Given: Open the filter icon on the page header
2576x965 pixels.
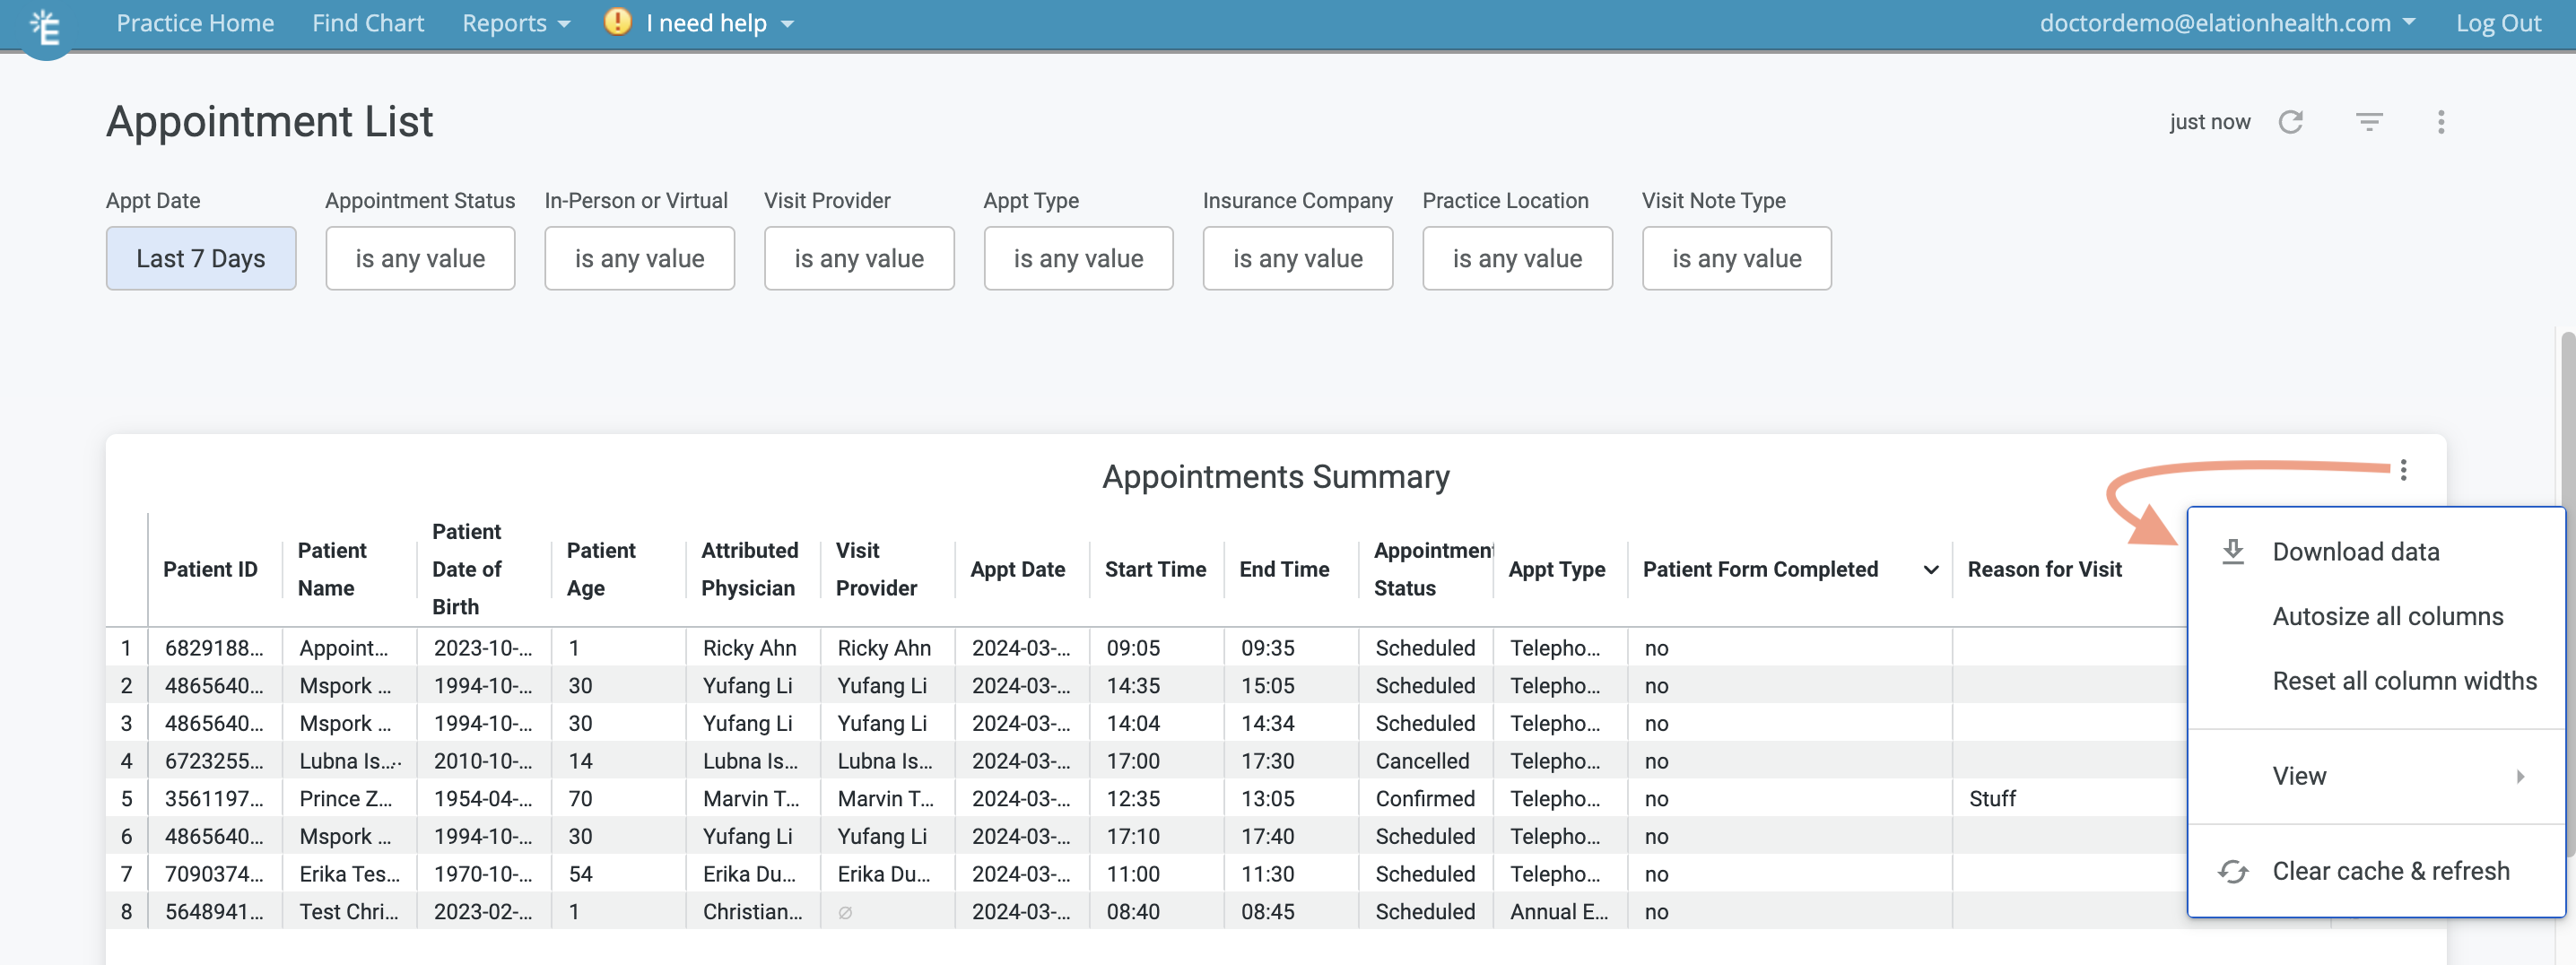Looking at the screenshot, I should [x=2369, y=121].
